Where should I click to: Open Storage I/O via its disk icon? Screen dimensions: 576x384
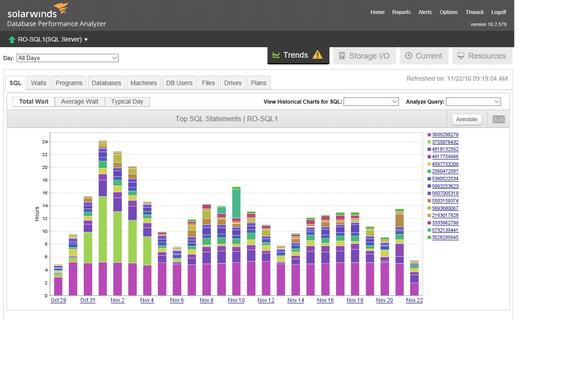click(x=342, y=56)
